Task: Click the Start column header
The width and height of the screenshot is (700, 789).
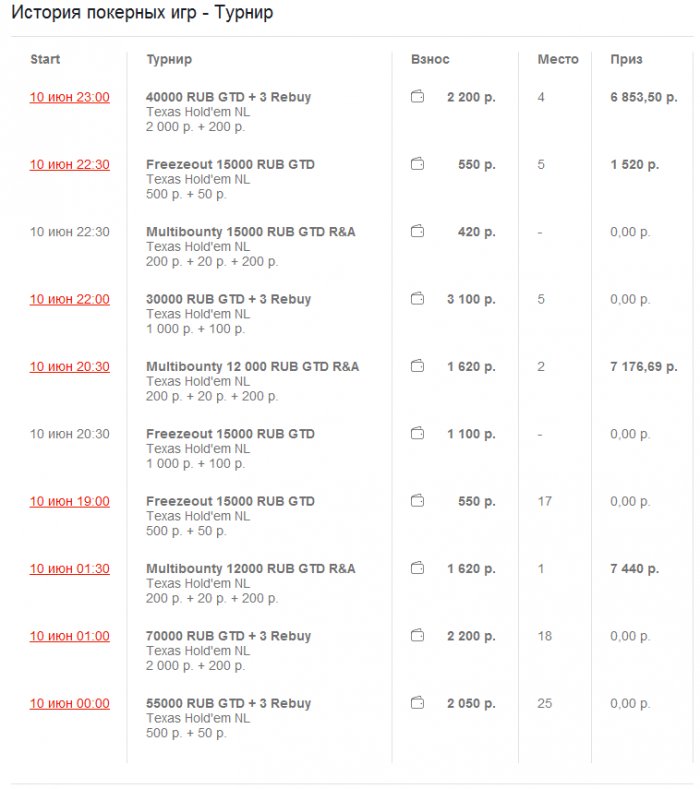Action: click(45, 60)
